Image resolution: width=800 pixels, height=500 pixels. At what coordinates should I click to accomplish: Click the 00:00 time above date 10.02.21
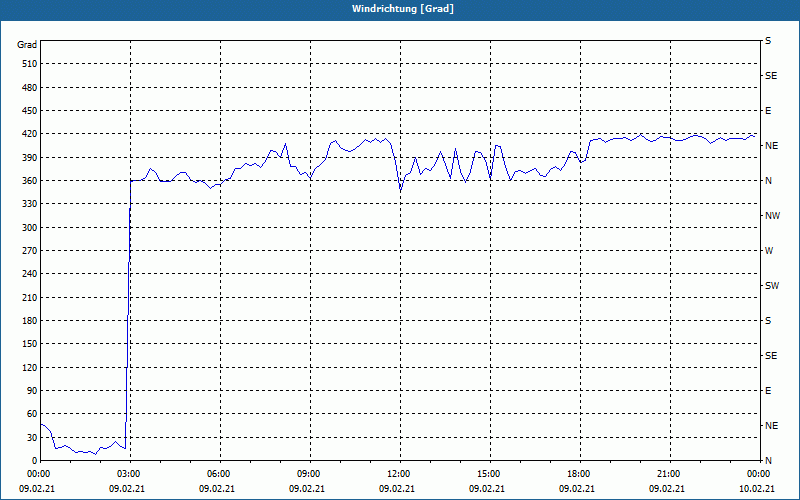760,474
